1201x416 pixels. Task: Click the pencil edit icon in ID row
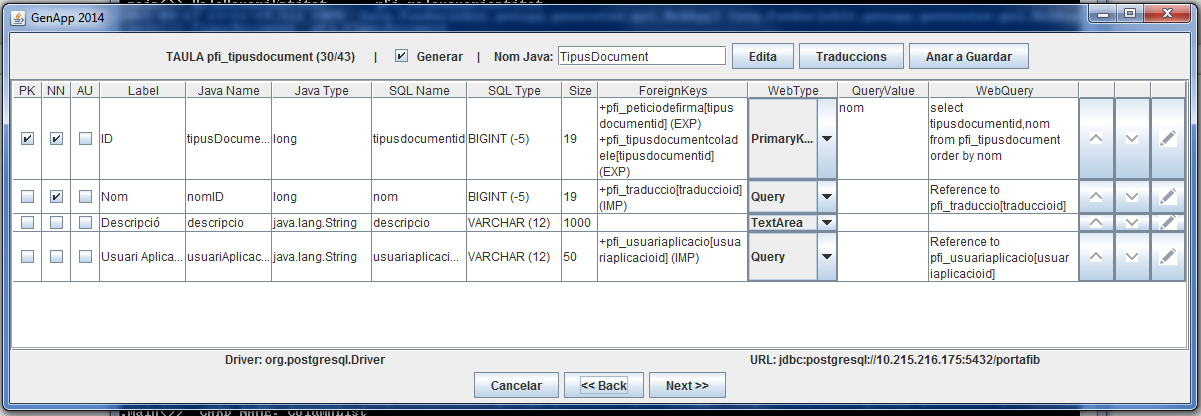[1167, 139]
